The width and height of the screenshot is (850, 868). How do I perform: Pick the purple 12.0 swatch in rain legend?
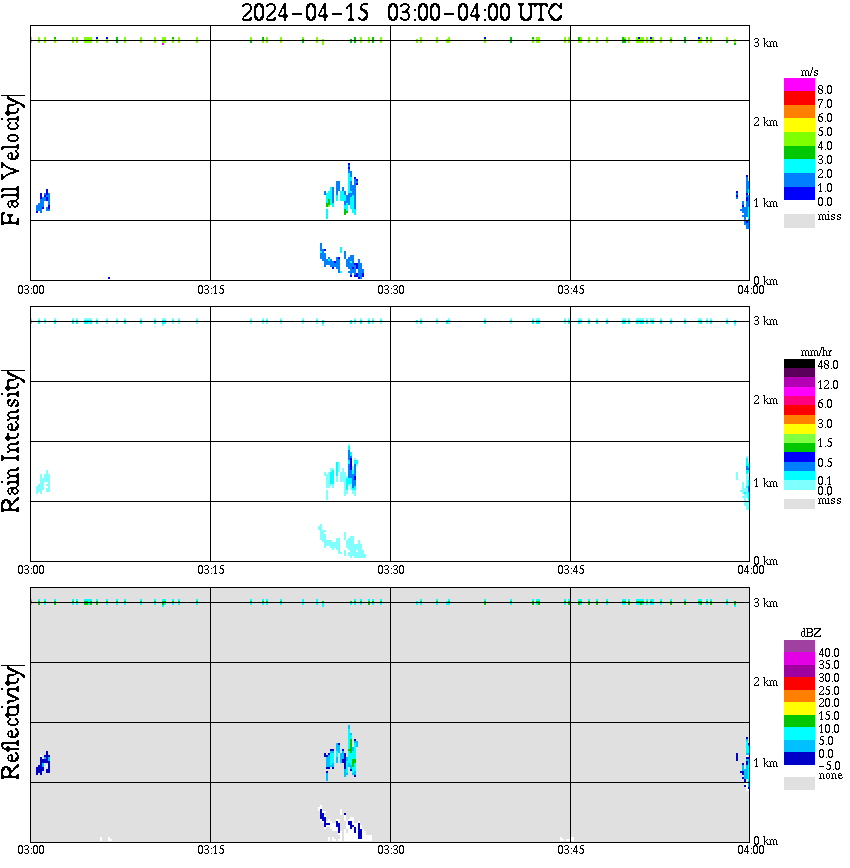[x=799, y=383]
